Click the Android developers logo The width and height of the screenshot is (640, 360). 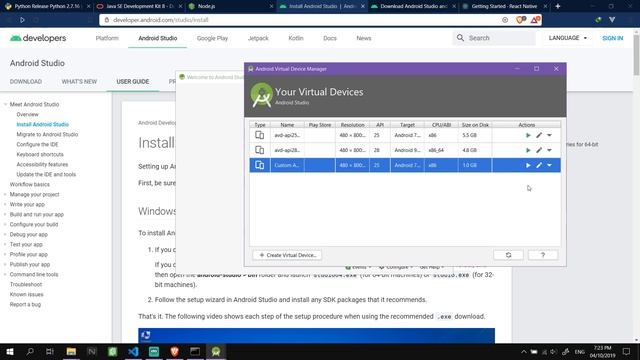coord(38,38)
